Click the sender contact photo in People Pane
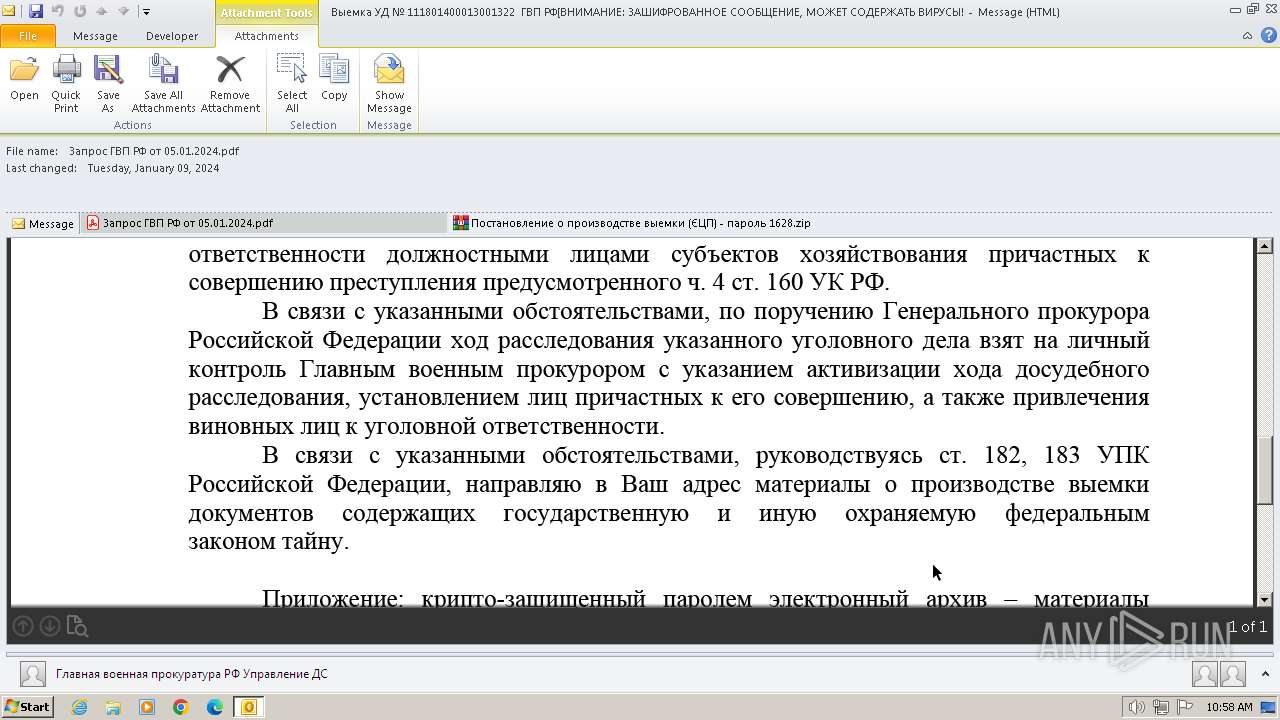1280x720 pixels. 33,674
